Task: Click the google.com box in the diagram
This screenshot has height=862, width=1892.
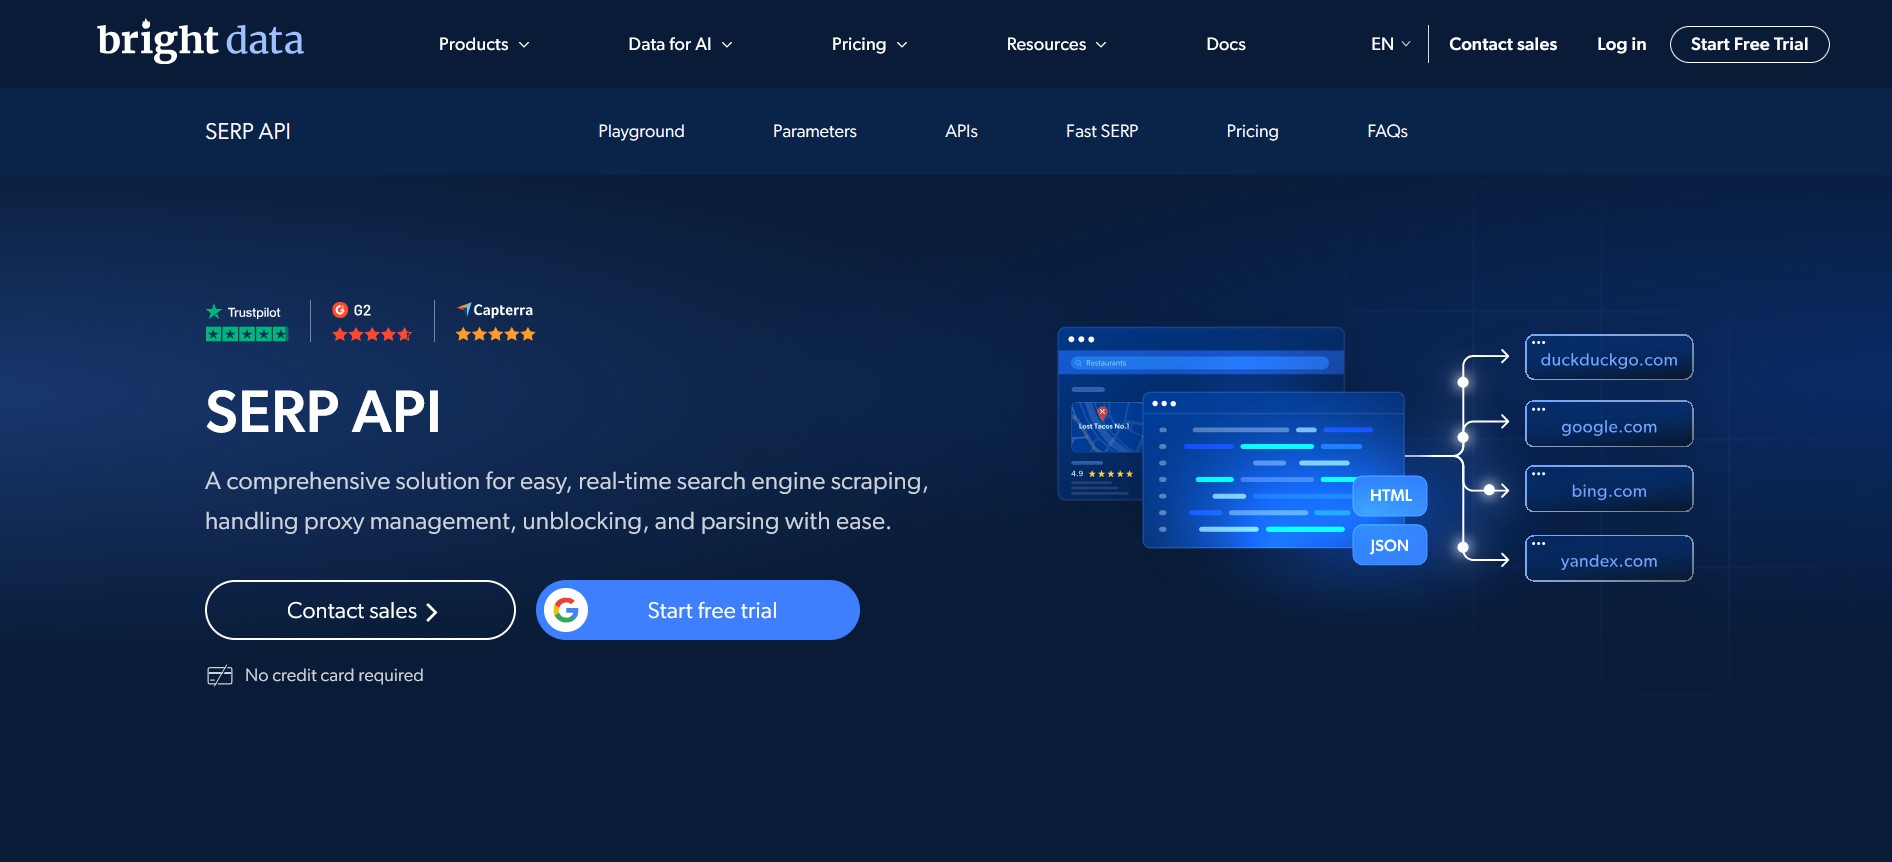Action: [x=1609, y=424]
